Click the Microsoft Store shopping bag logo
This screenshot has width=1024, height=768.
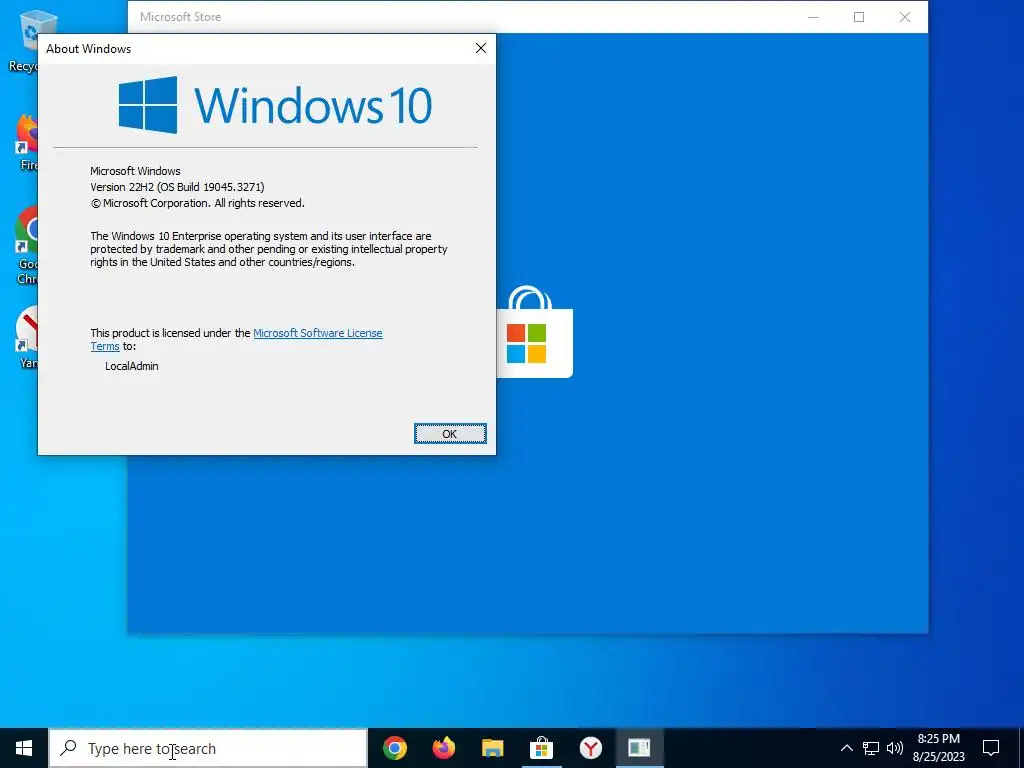(x=534, y=332)
